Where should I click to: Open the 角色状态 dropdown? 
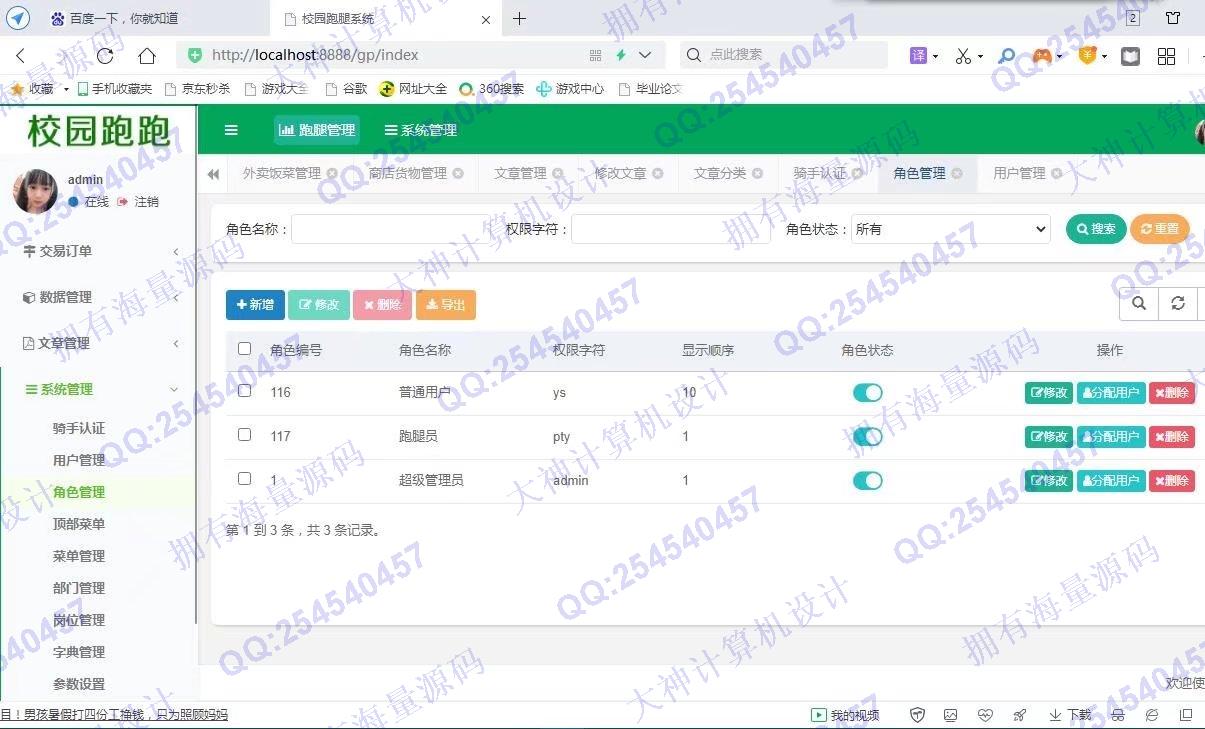(x=950, y=229)
